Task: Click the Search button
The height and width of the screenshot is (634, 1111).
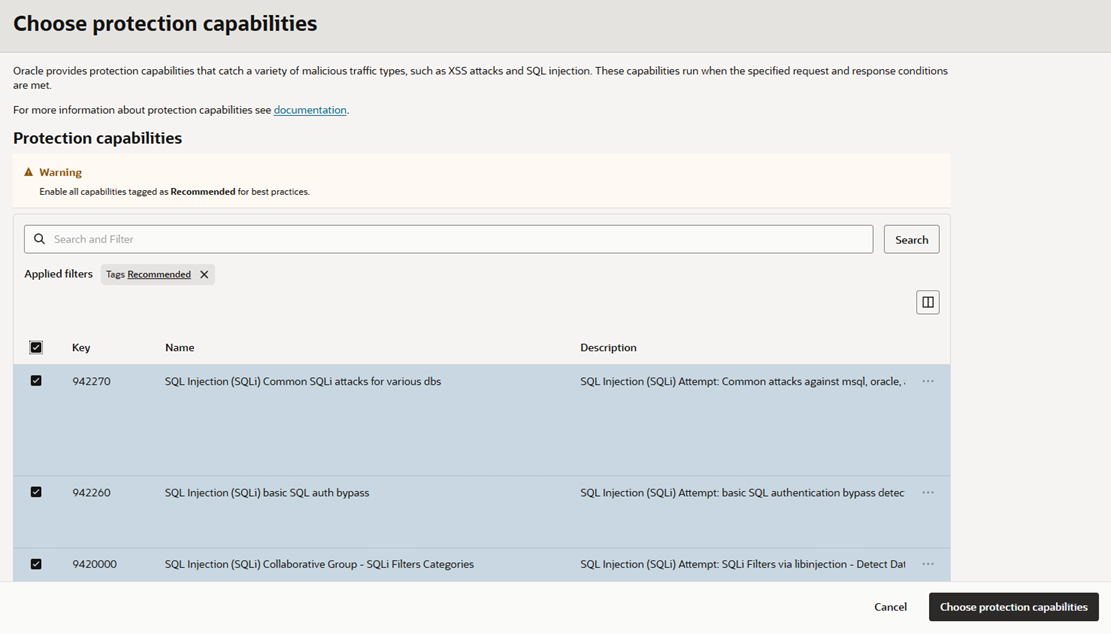Action: click(x=911, y=239)
